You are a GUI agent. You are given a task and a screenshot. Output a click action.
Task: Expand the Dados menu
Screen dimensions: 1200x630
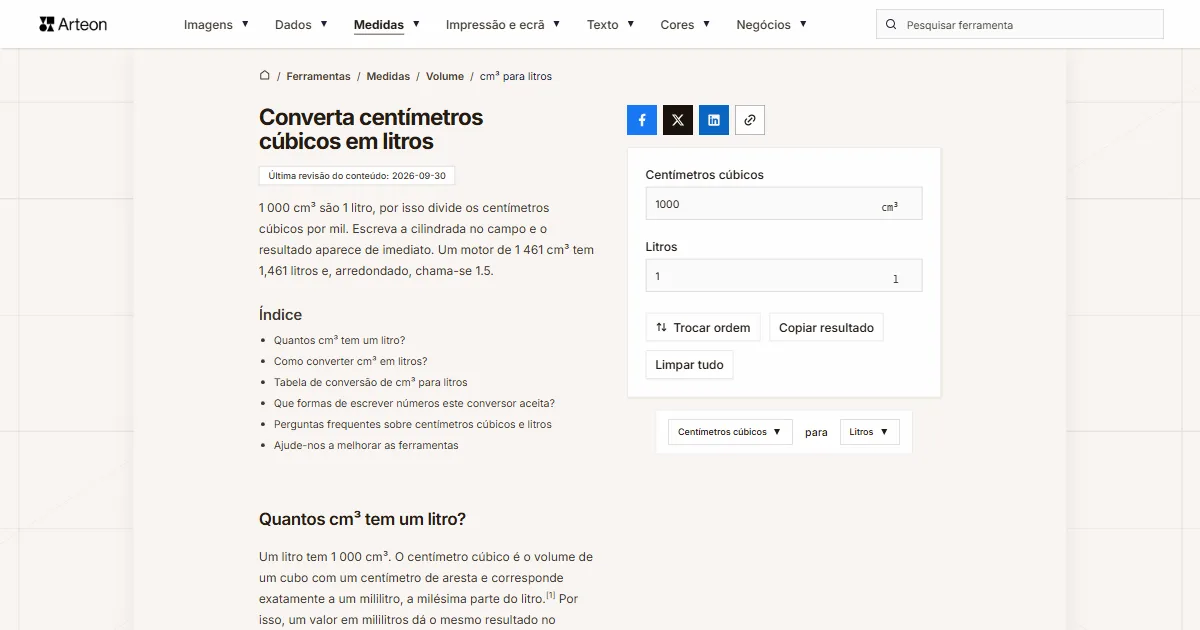point(301,25)
